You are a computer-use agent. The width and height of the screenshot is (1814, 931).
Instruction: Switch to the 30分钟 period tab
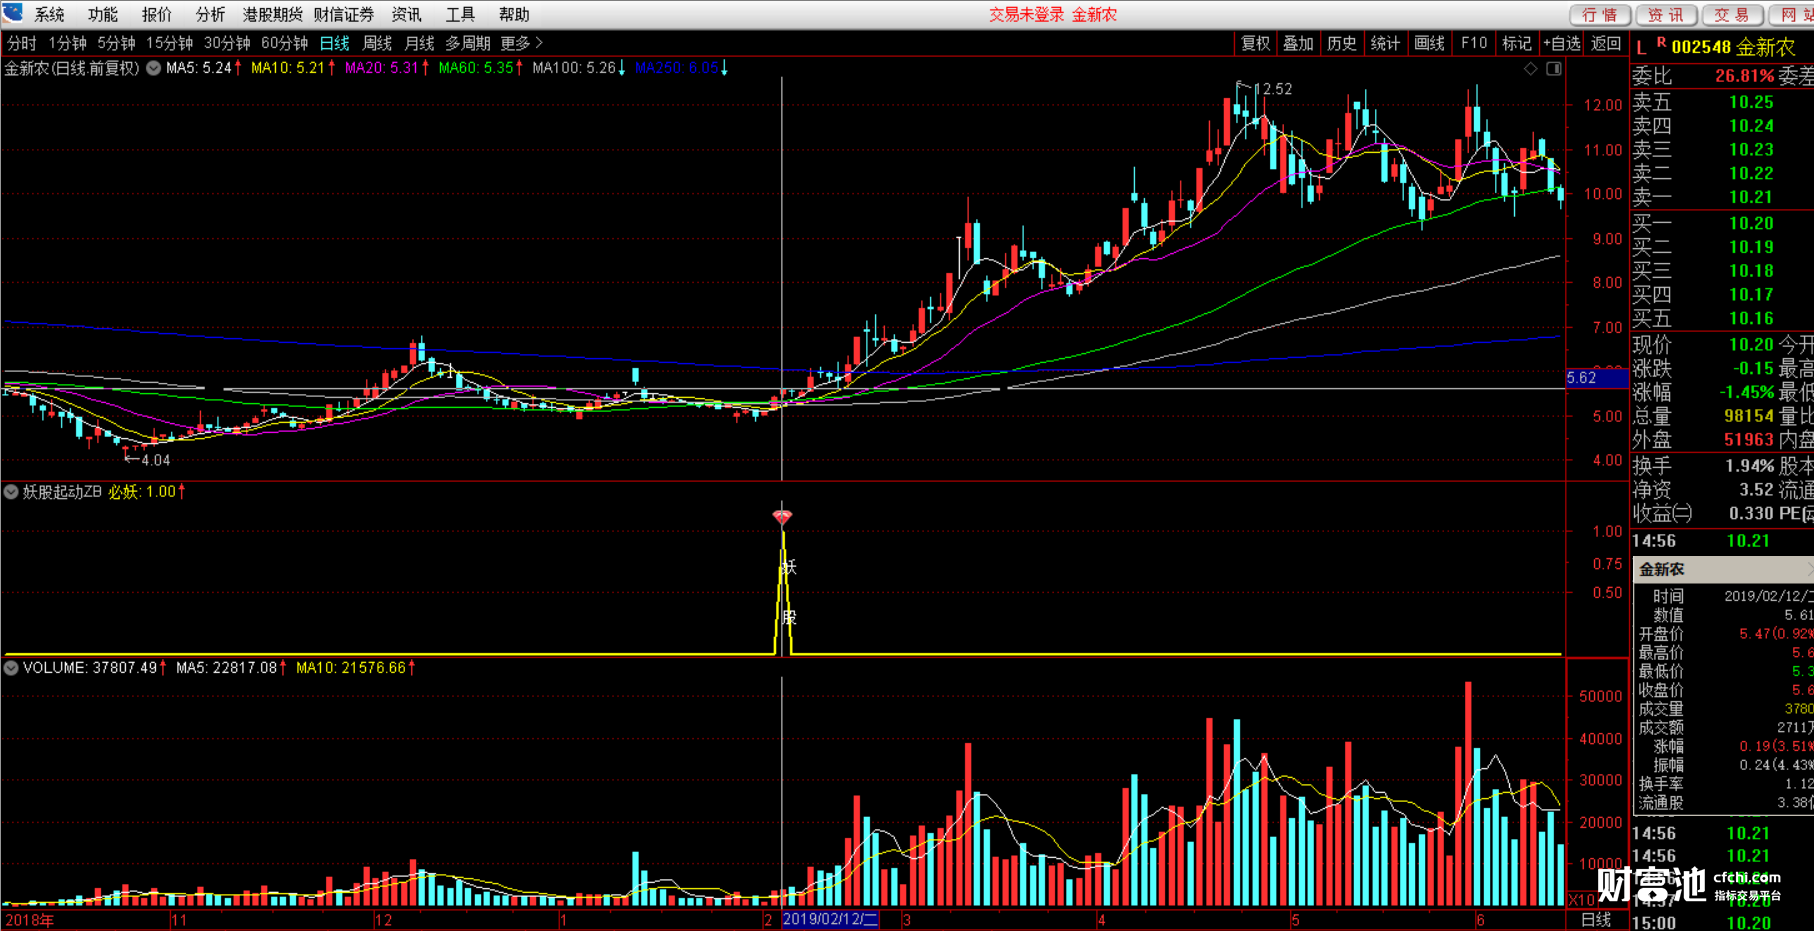227,43
